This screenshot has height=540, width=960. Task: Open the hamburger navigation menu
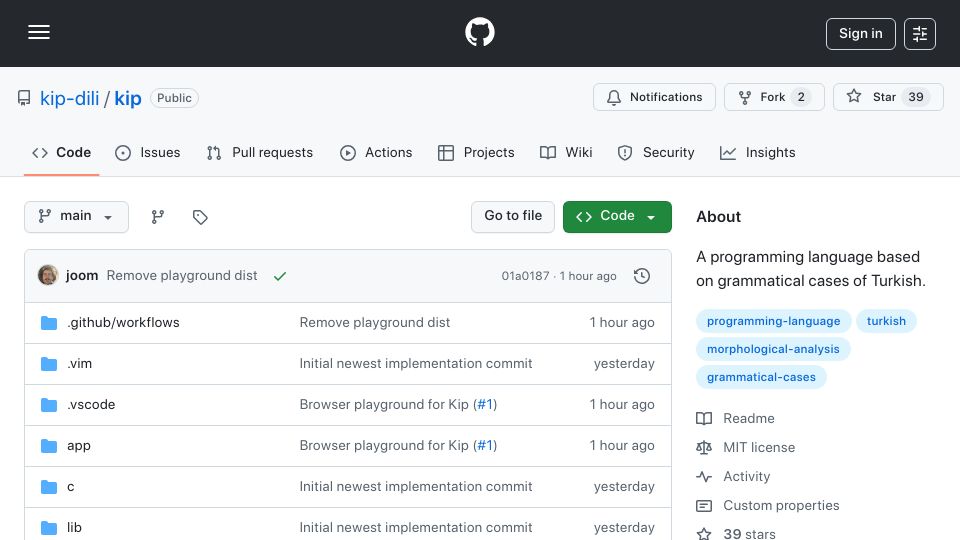pyautogui.click(x=39, y=32)
